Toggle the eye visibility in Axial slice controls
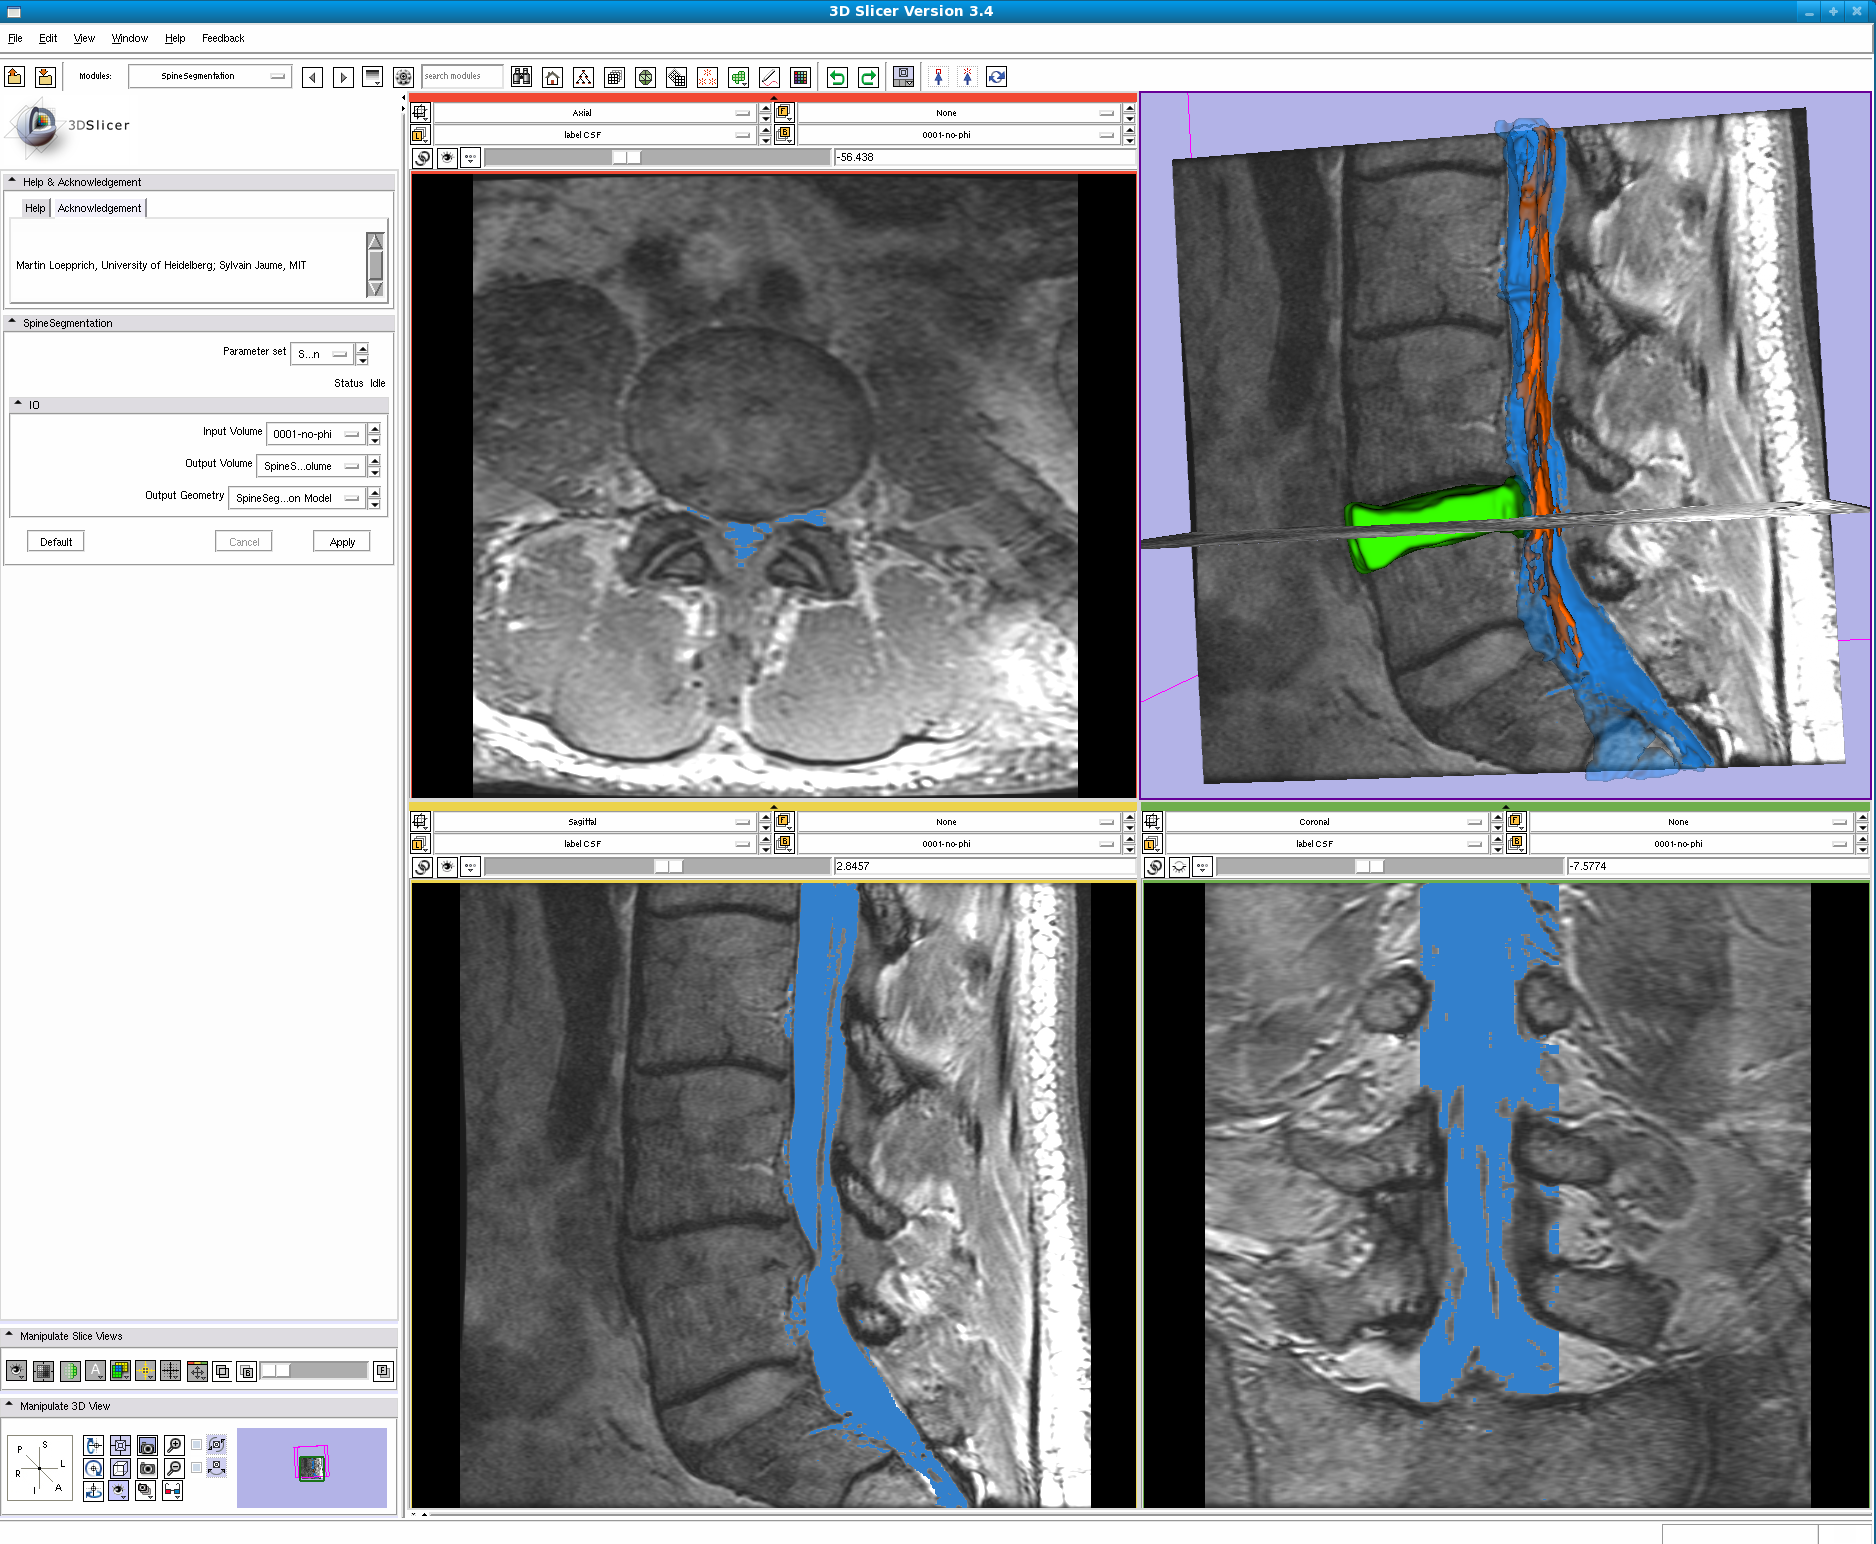 click(447, 158)
